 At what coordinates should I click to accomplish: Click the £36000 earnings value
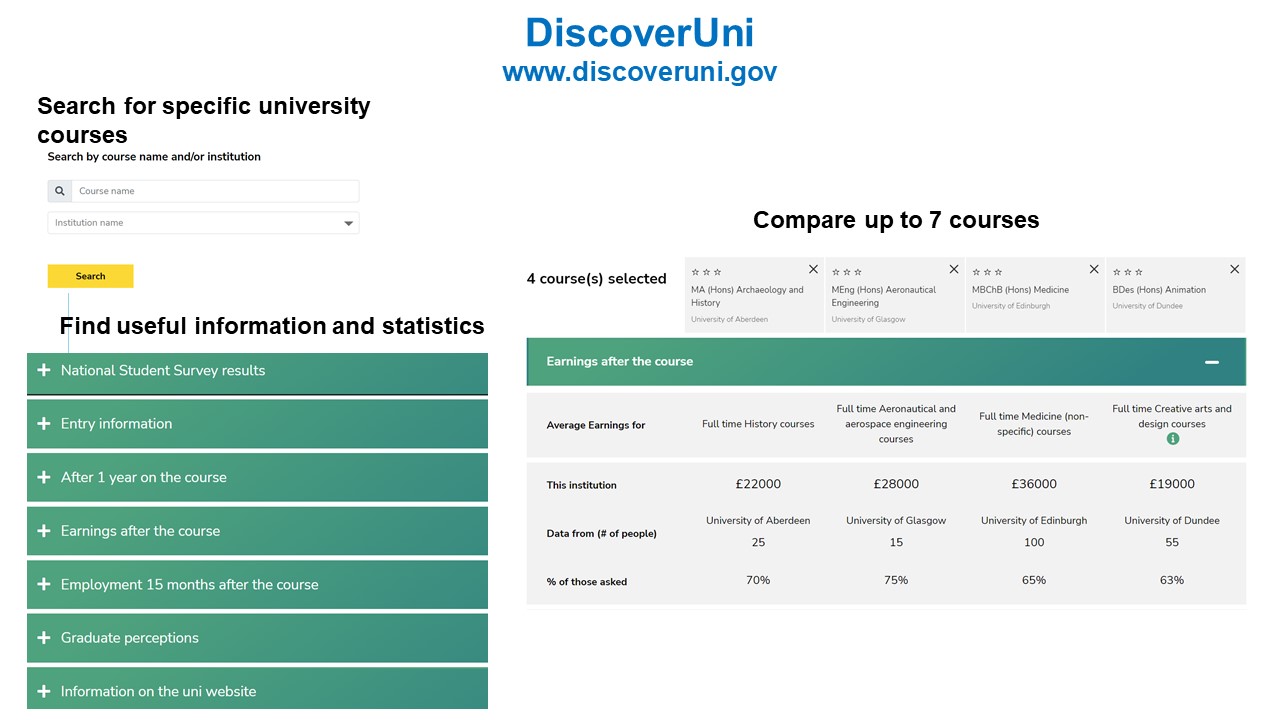pos(1034,484)
